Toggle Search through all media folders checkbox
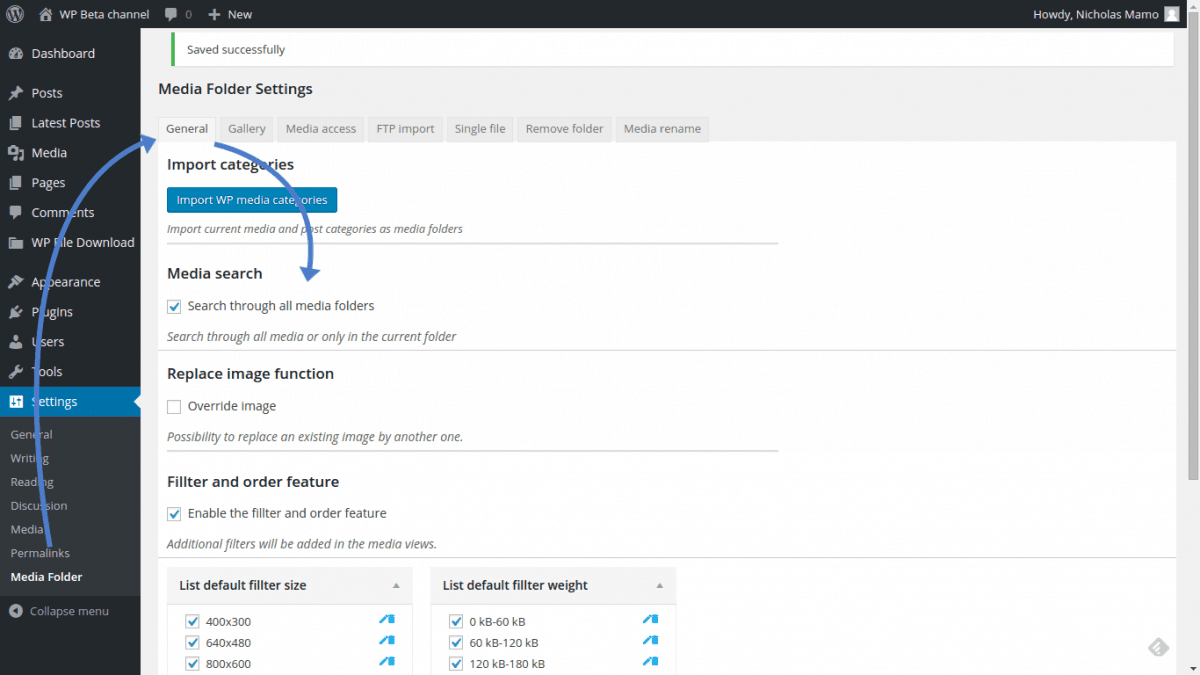The height and width of the screenshot is (675, 1200). pyautogui.click(x=174, y=306)
